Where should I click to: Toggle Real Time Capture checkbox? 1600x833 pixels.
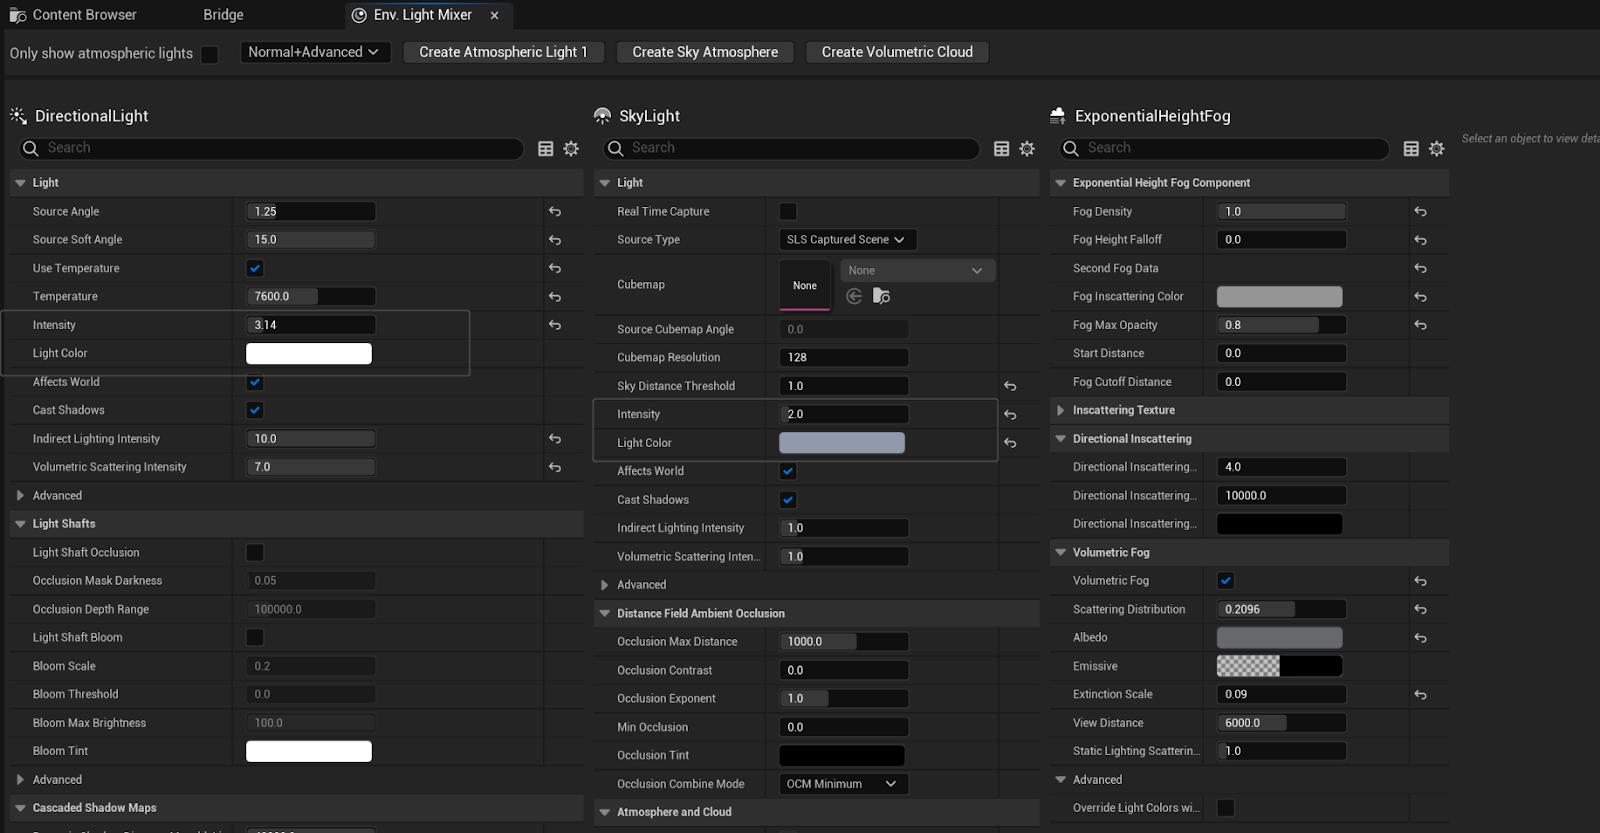point(788,212)
